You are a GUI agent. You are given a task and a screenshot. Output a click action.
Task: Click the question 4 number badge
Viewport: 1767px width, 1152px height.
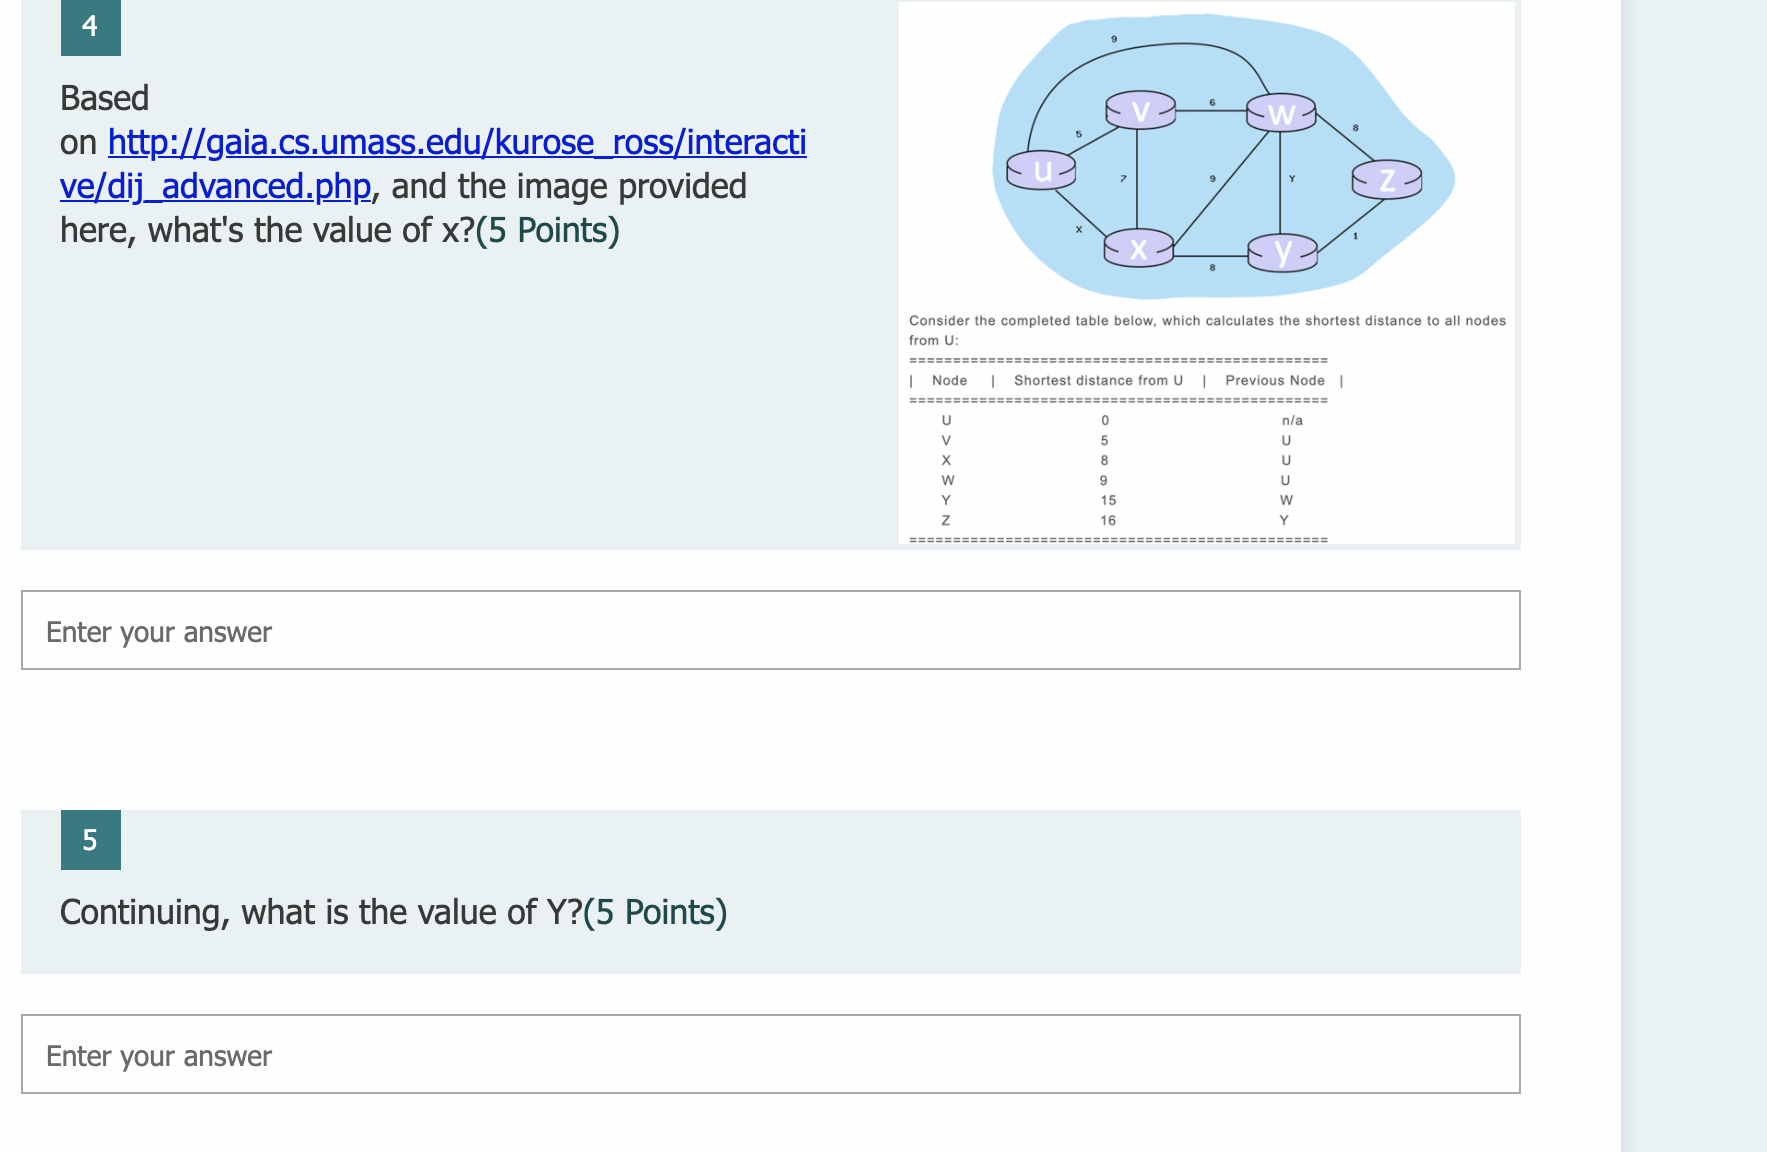(x=91, y=26)
